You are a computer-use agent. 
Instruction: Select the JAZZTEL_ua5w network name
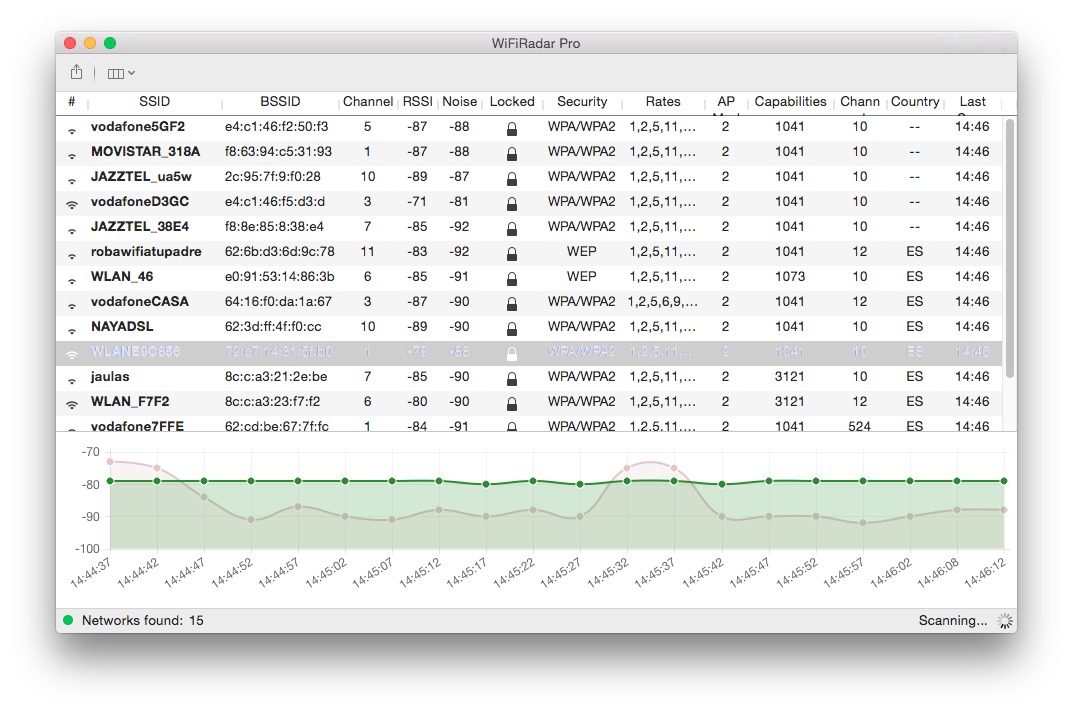[141, 177]
